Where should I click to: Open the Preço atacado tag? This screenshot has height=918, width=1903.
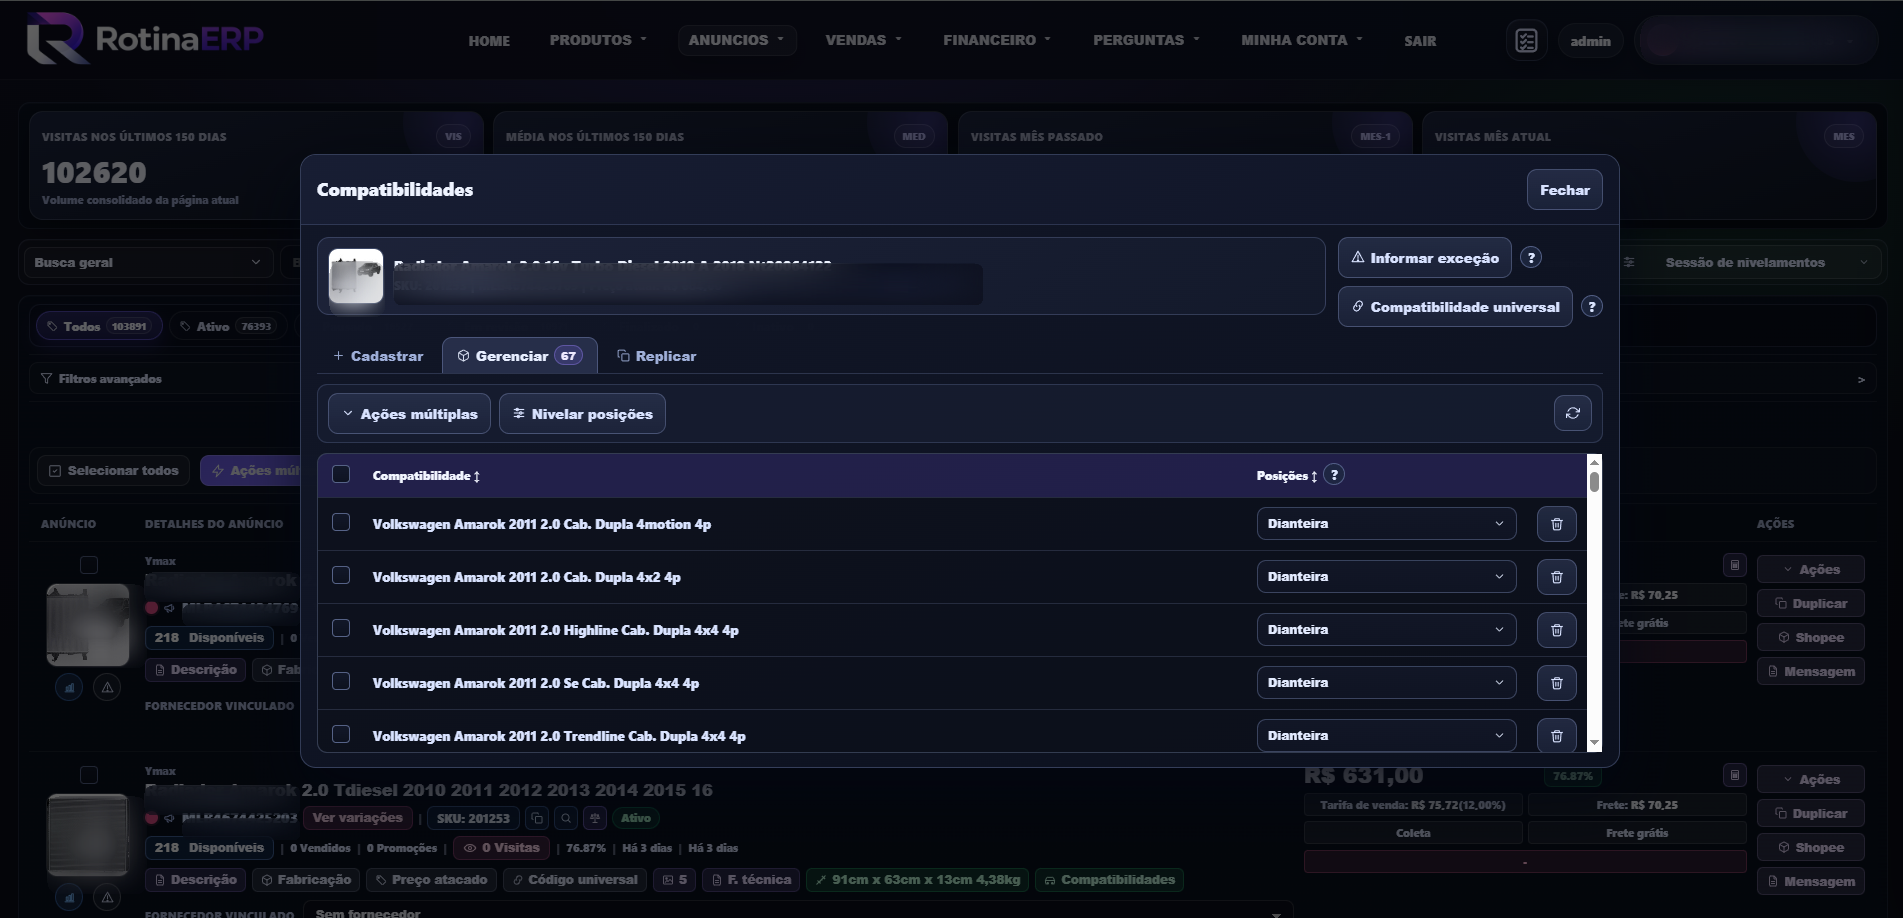(431, 880)
